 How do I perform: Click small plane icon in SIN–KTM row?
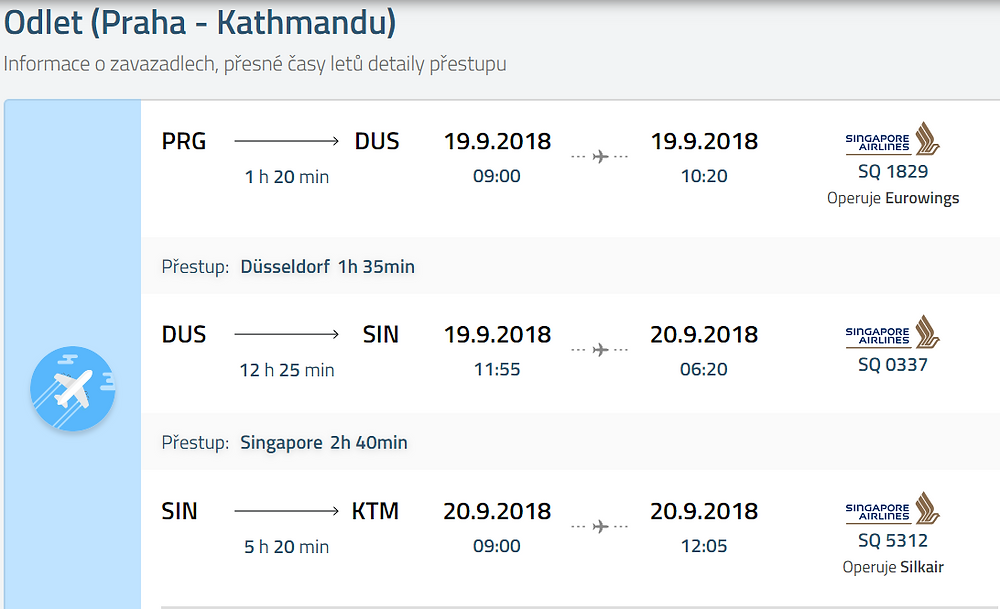tap(599, 526)
